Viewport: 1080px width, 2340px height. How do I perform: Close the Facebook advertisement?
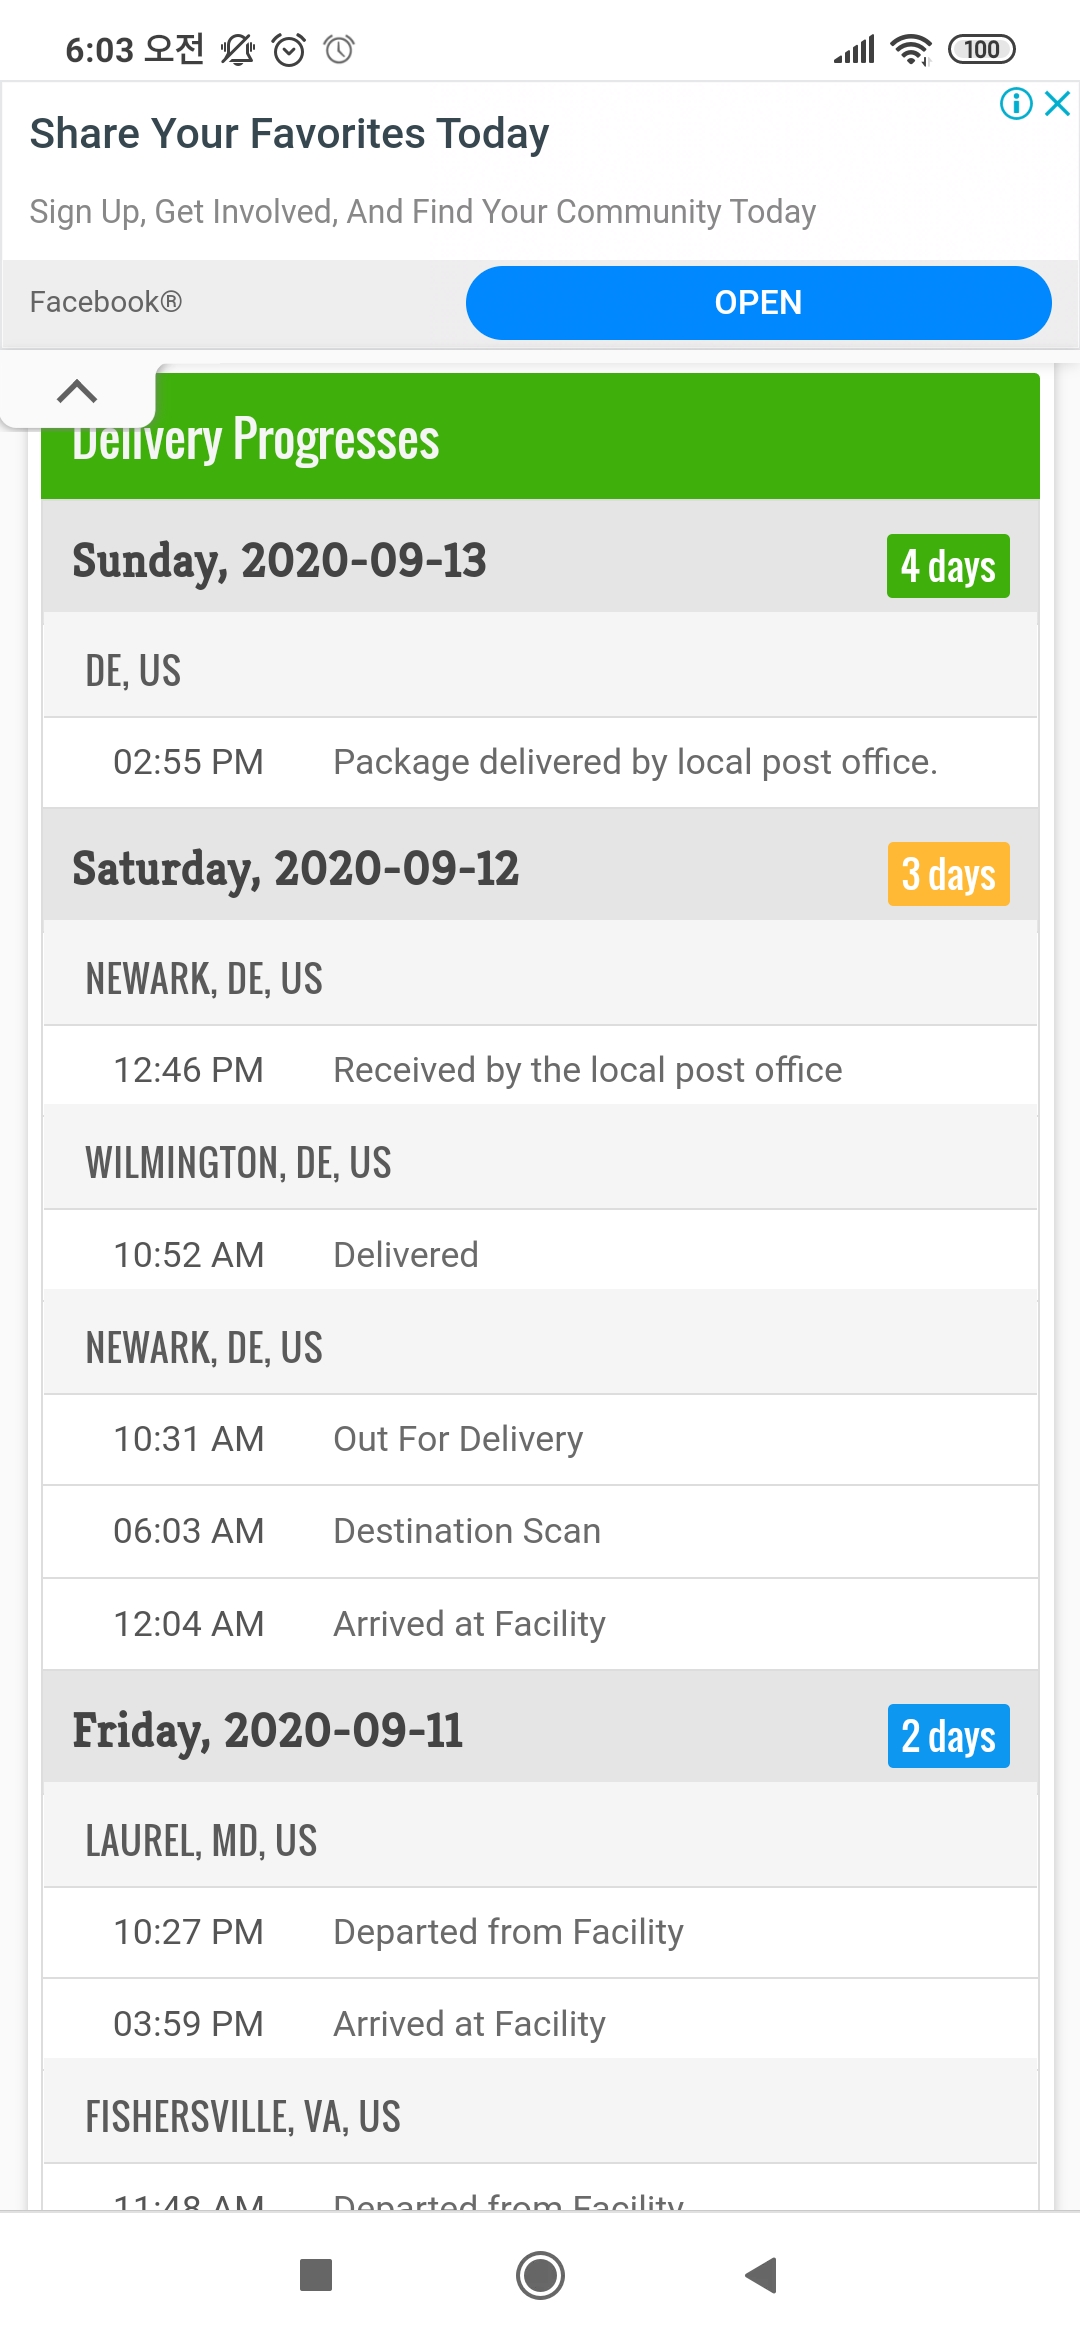(x=1058, y=103)
